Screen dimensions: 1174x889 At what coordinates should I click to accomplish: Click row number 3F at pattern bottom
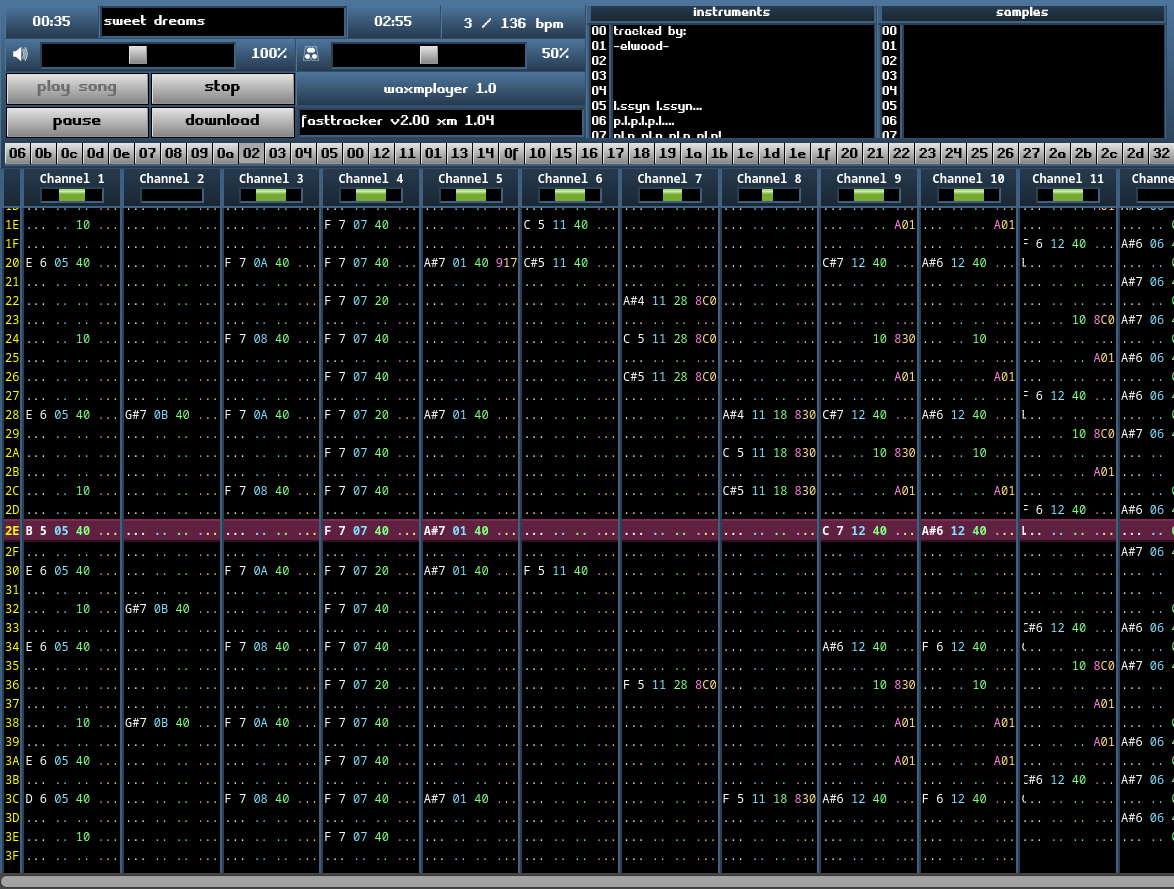[x=12, y=856]
